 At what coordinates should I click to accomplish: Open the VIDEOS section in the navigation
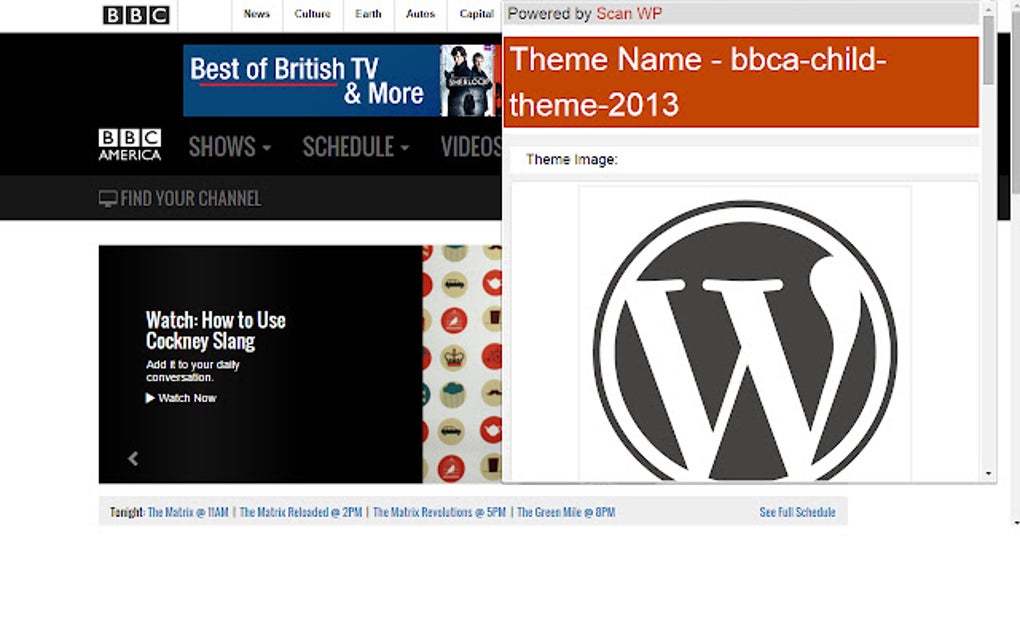coord(471,147)
